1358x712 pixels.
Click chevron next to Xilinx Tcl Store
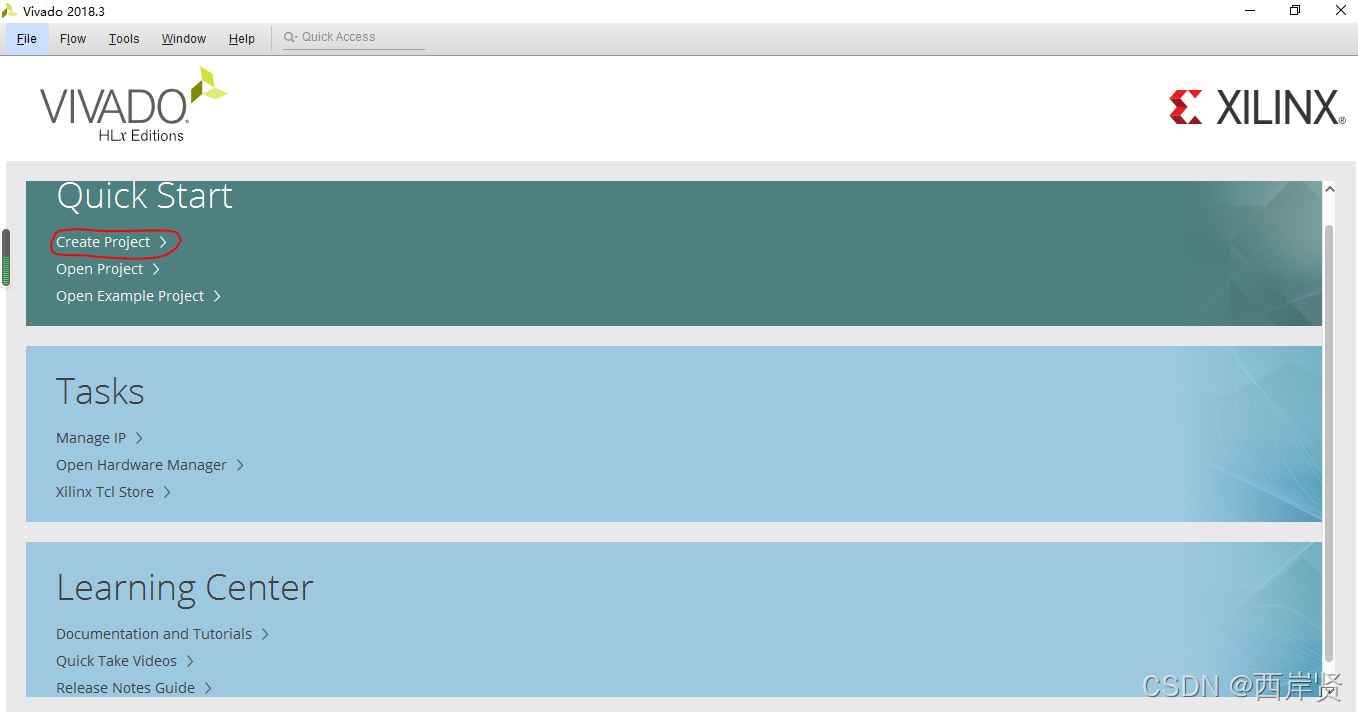coord(167,492)
